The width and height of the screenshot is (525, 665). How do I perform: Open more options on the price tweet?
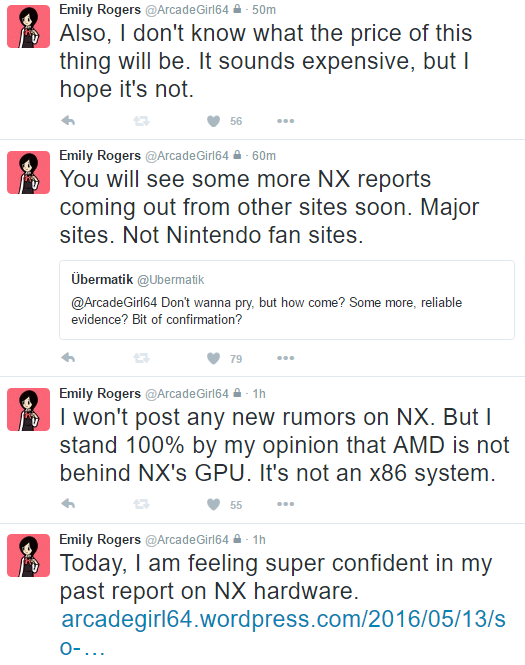tap(285, 121)
